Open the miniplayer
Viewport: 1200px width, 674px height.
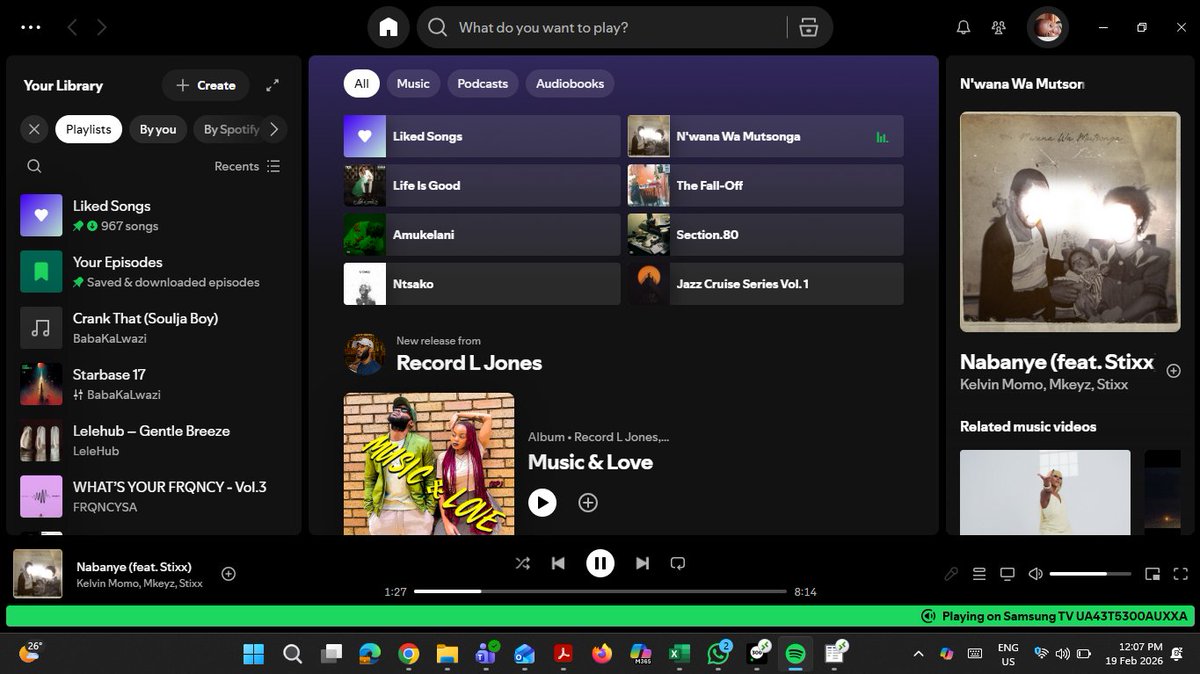(x=1153, y=574)
